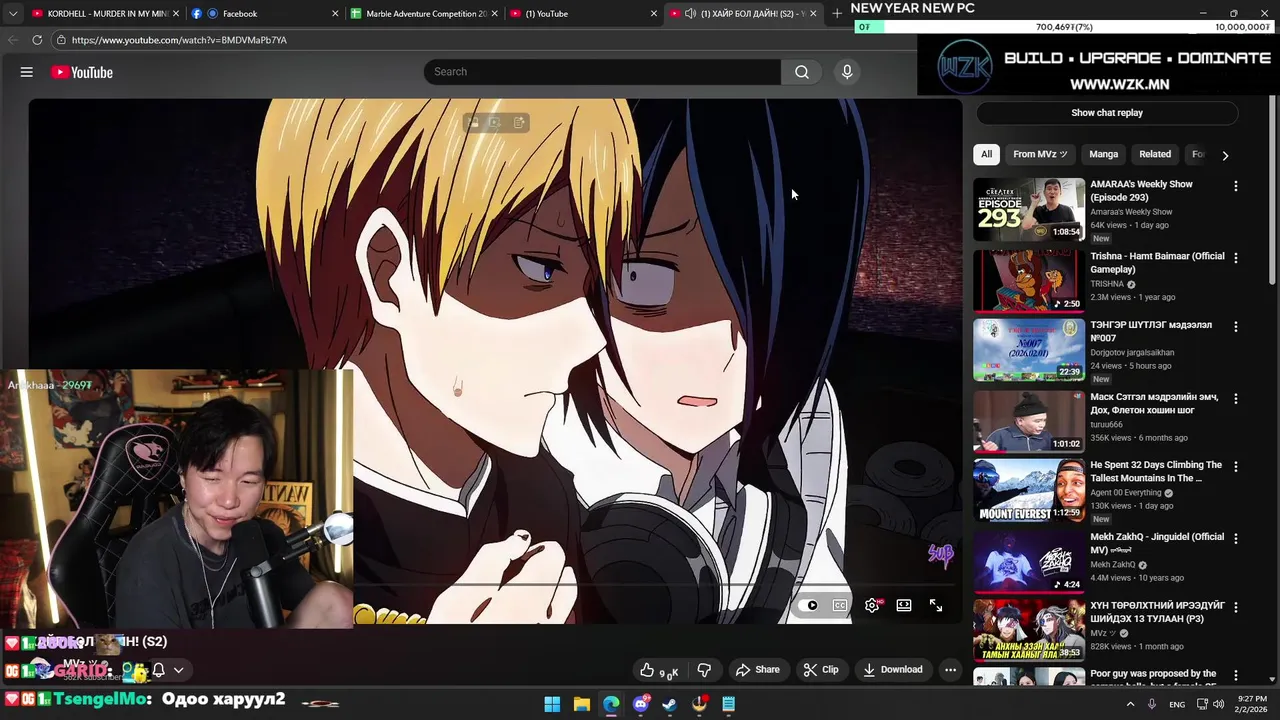Screen dimensions: 1280x720
Task: Open more actions beside Download
Action: tap(950, 670)
